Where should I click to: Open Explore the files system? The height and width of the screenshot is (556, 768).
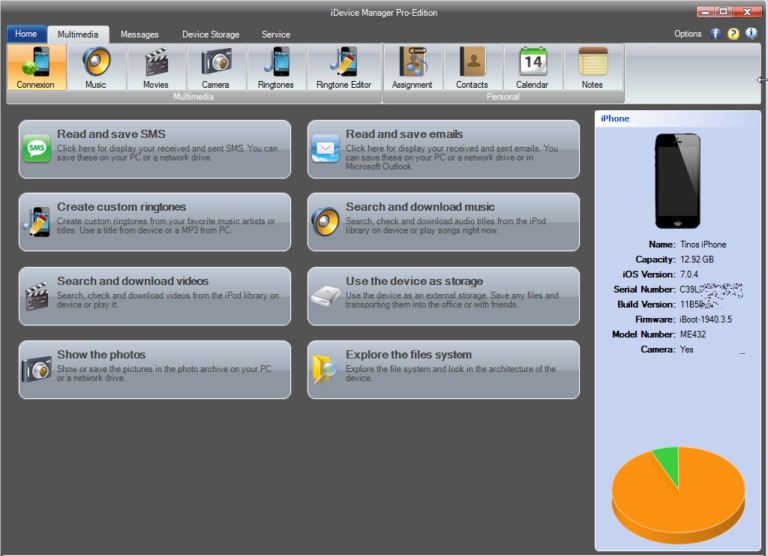click(443, 370)
